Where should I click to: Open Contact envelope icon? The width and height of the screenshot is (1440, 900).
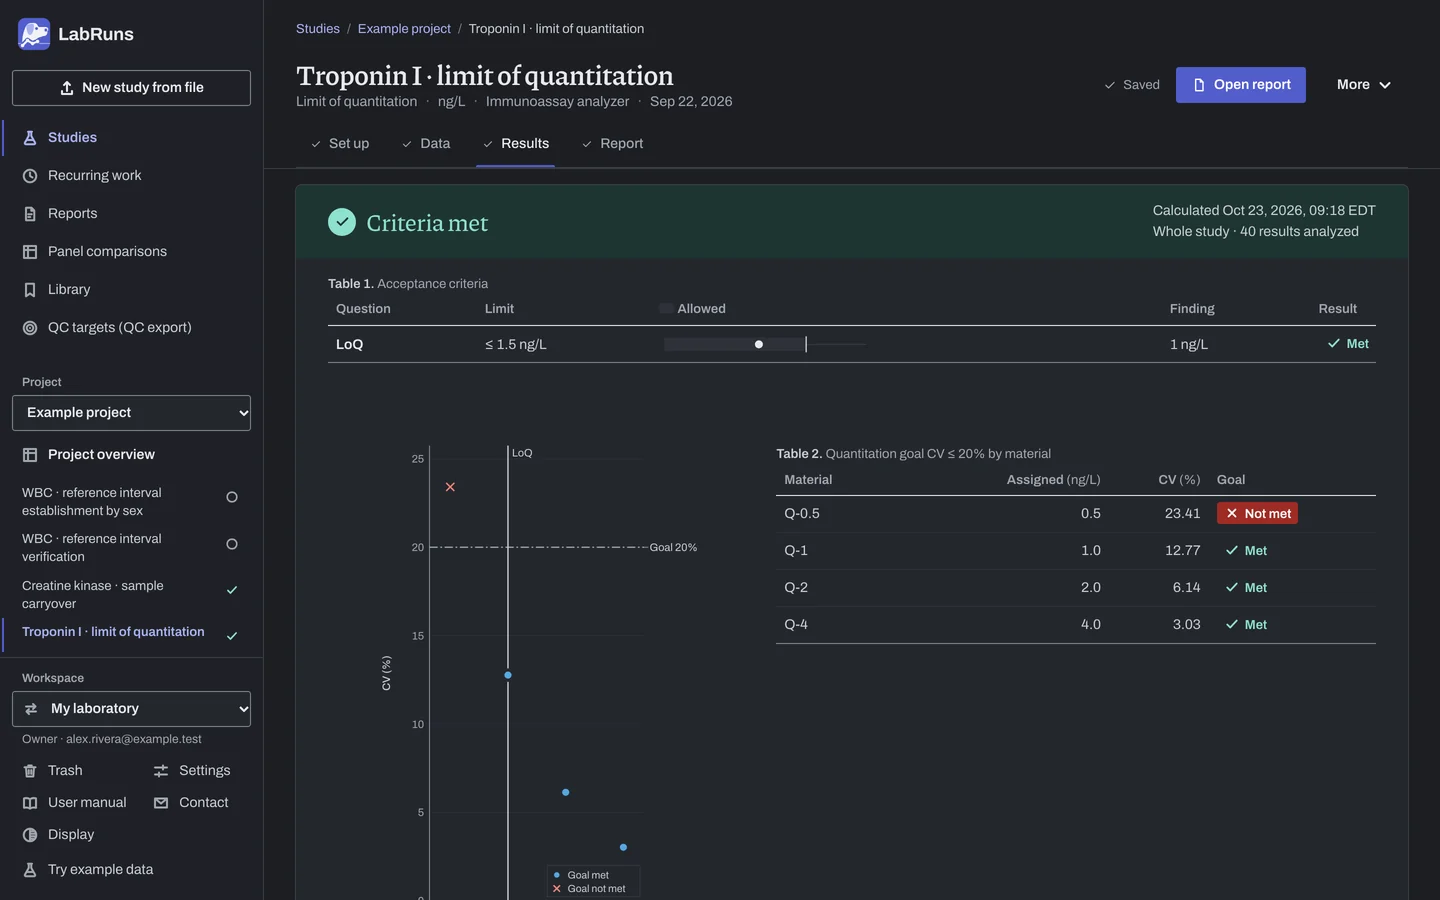[x=161, y=803]
